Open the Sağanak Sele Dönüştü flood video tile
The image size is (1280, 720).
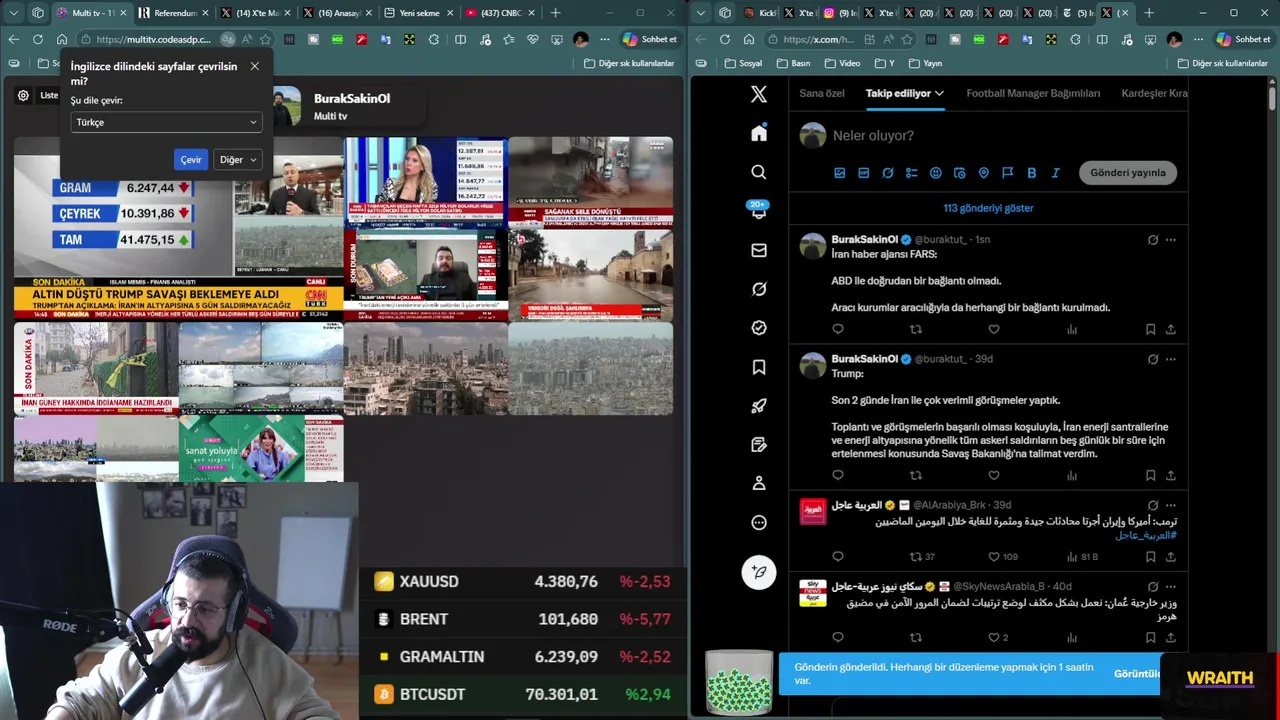[x=590, y=183]
